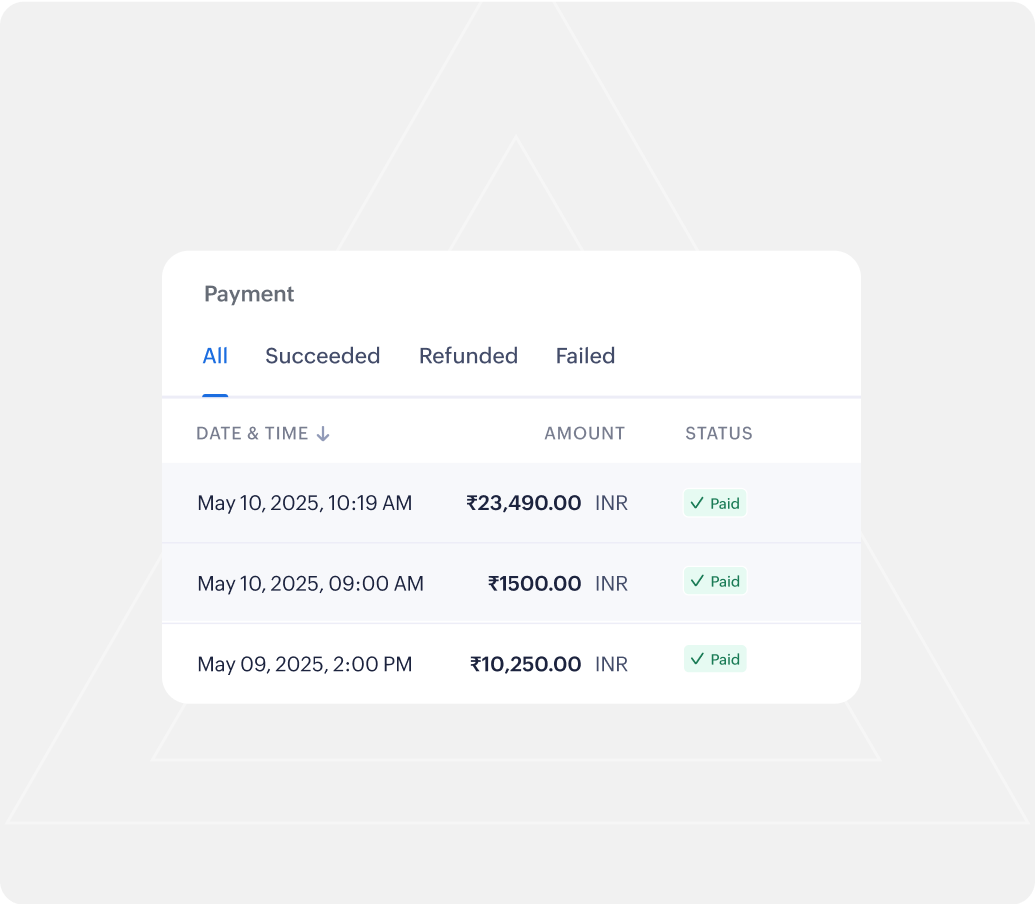Click the downward sort indicator in the date column
This screenshot has width=1035, height=904.
(323, 433)
